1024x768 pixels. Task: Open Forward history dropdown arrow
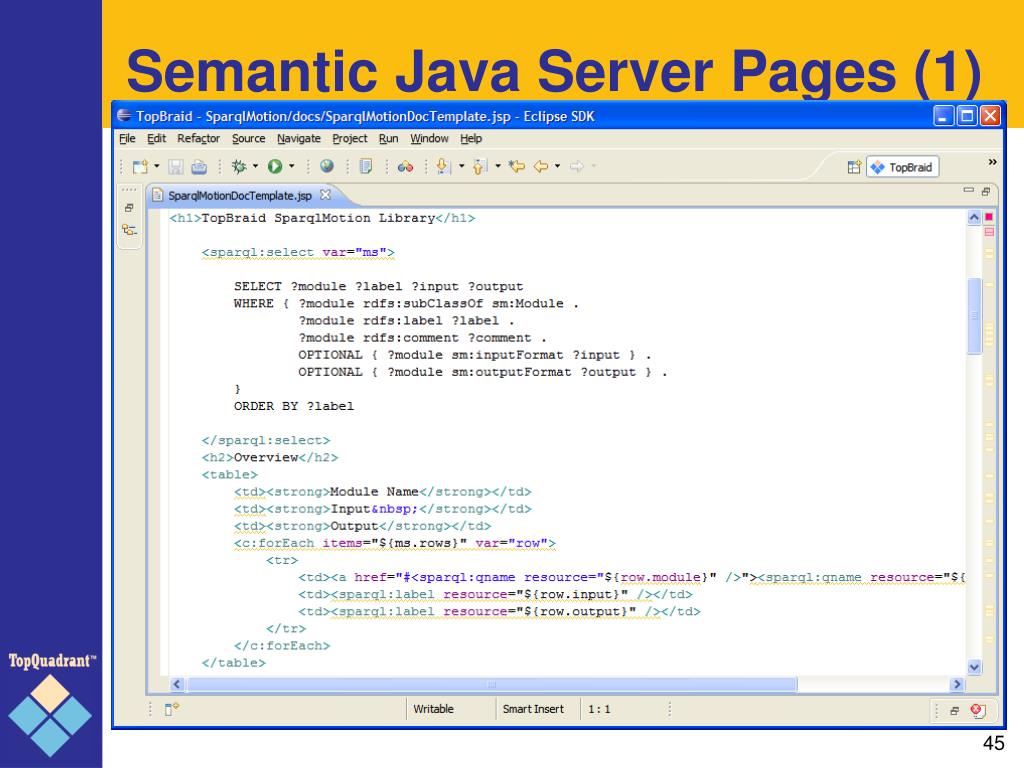click(594, 167)
